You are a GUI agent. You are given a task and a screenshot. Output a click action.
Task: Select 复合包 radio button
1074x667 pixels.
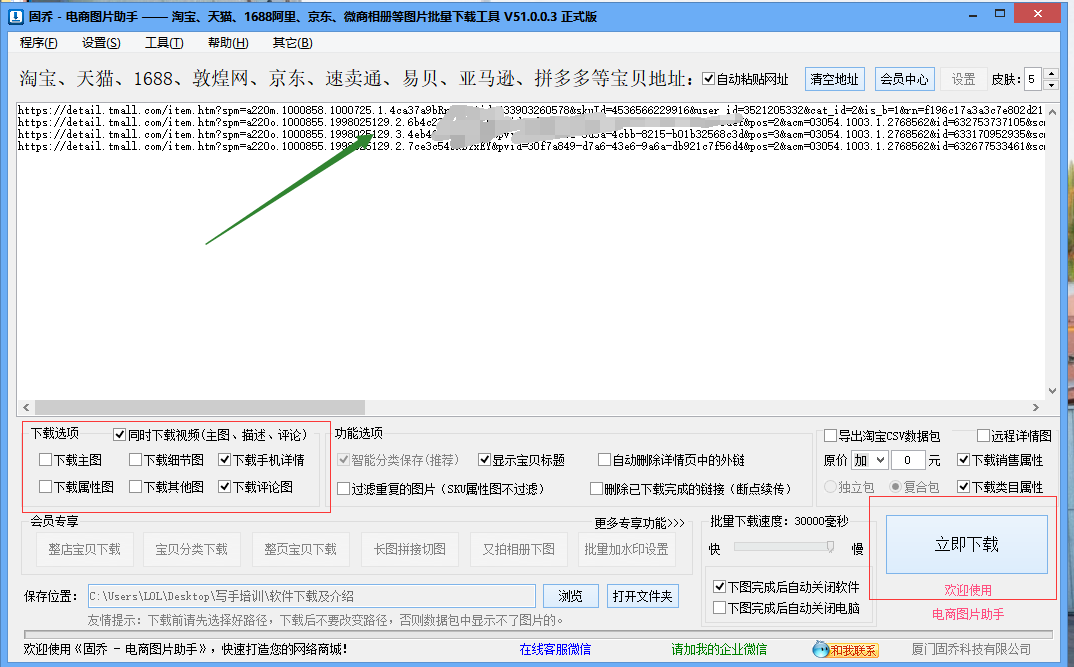[x=895, y=486]
